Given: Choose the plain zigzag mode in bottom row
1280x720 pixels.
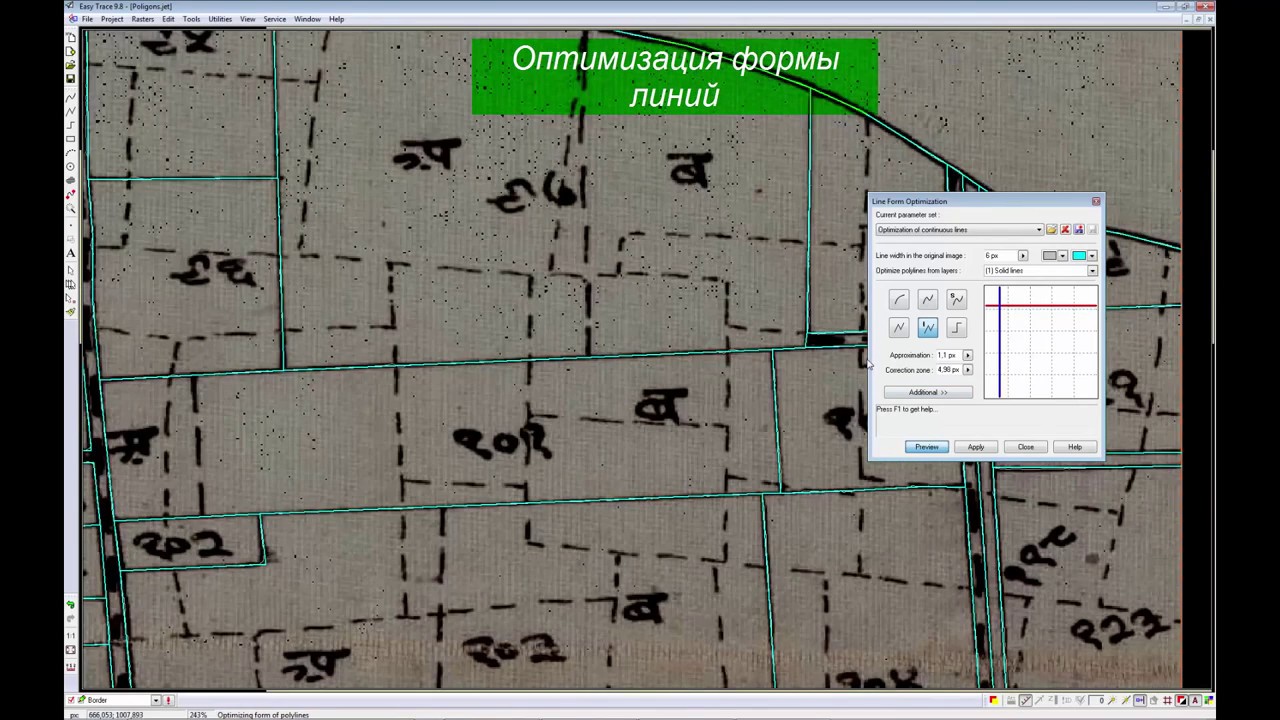Looking at the screenshot, I should pos(899,328).
